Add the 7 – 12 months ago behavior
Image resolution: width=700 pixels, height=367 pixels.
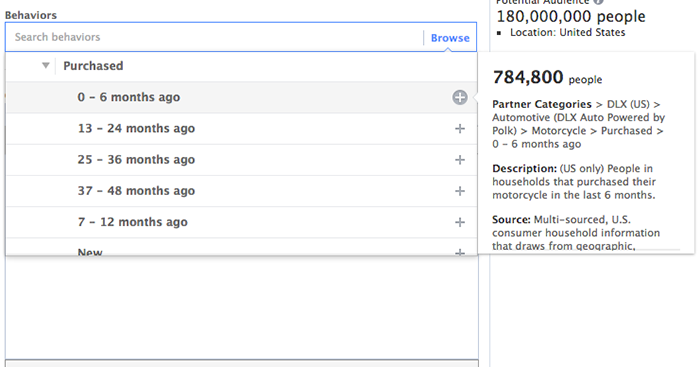point(460,222)
